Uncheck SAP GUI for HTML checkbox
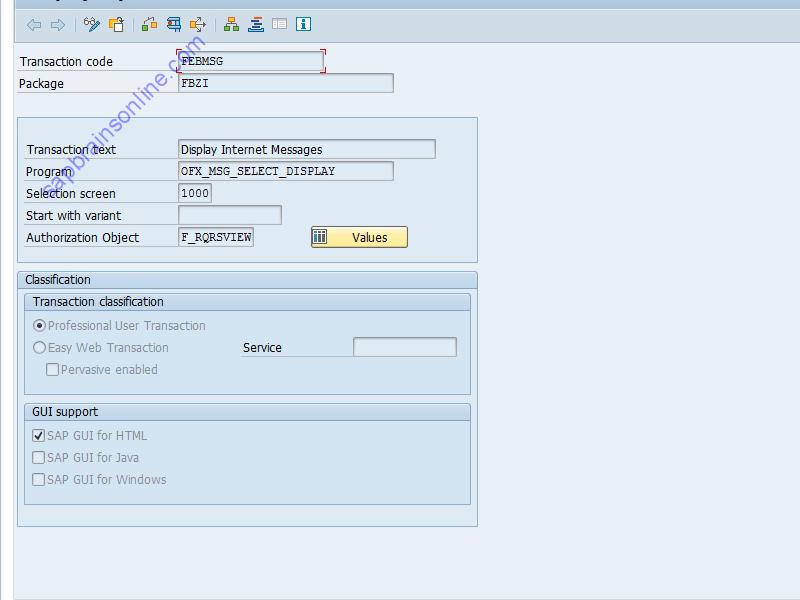800x600 pixels. pyautogui.click(x=38, y=435)
